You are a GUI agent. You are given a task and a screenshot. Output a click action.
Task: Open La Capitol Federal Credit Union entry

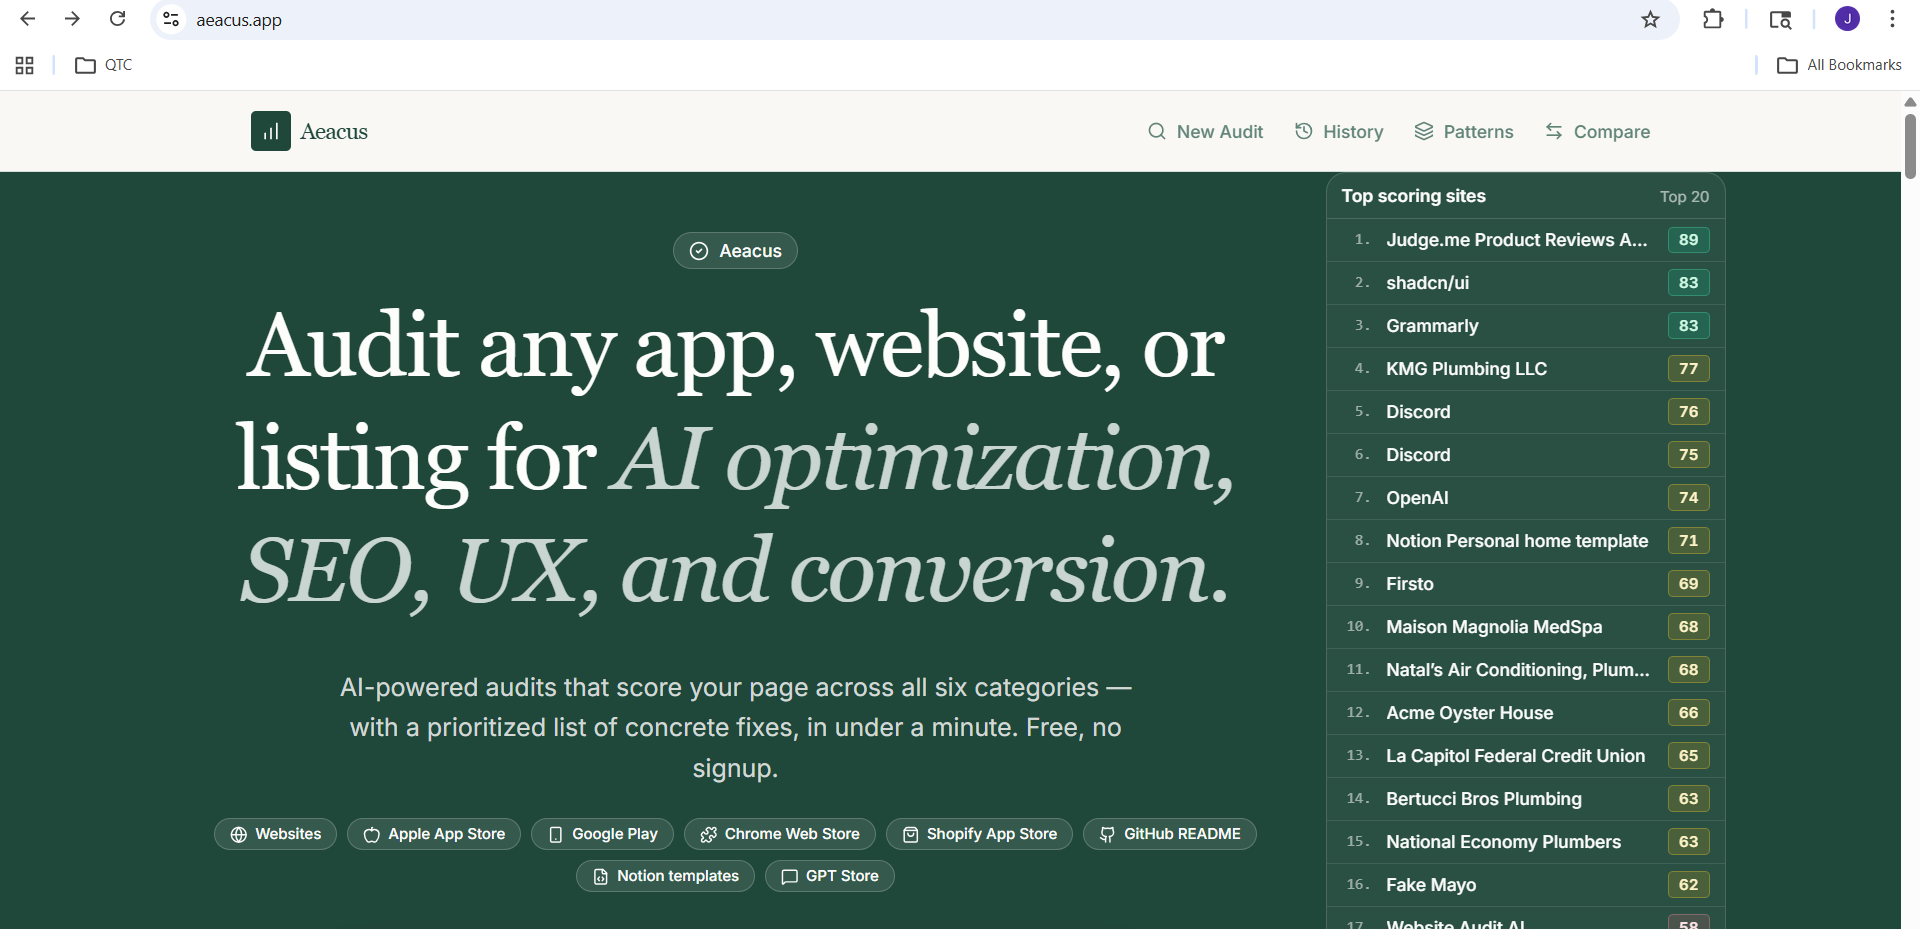(1526, 756)
